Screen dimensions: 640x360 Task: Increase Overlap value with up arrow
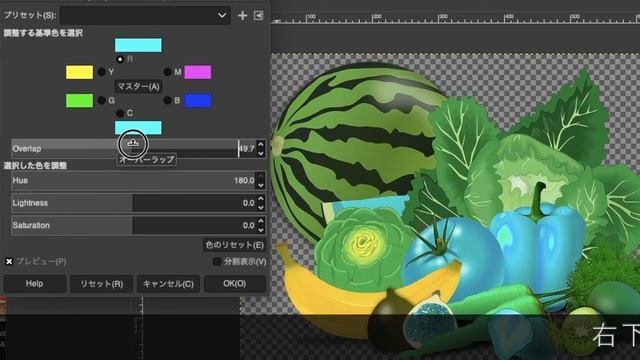tap(261, 144)
